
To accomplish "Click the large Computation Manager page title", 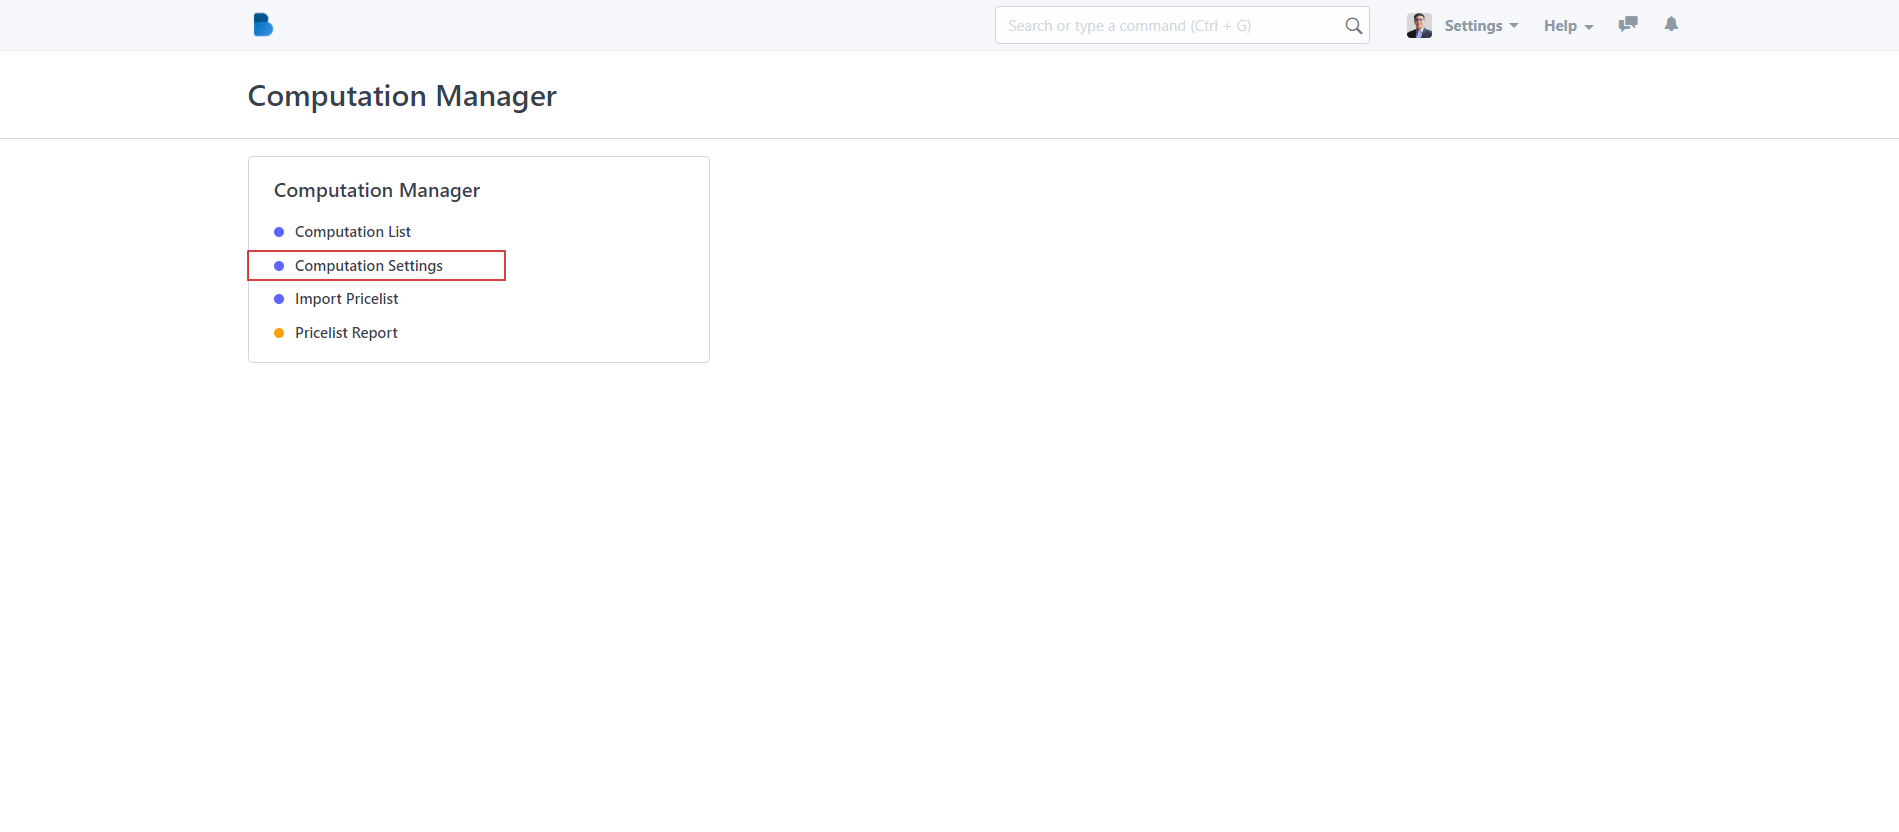I will click(x=402, y=96).
